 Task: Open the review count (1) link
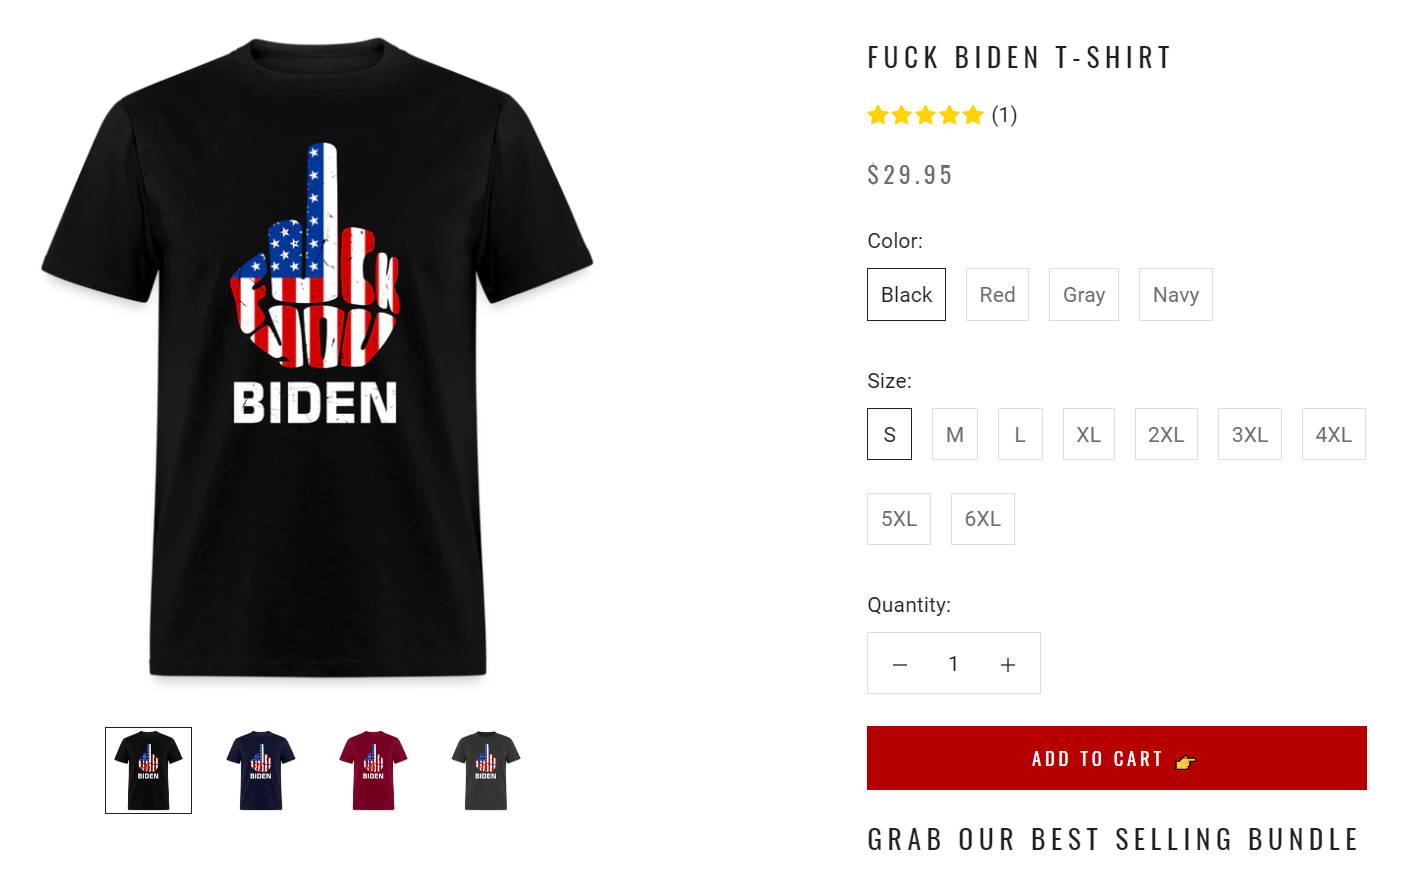(1004, 115)
